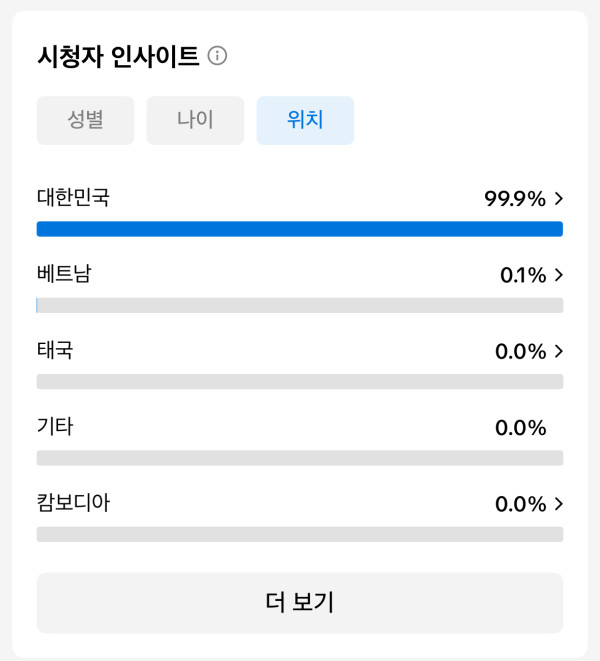Expand the 태국 chevron arrow

point(559,351)
